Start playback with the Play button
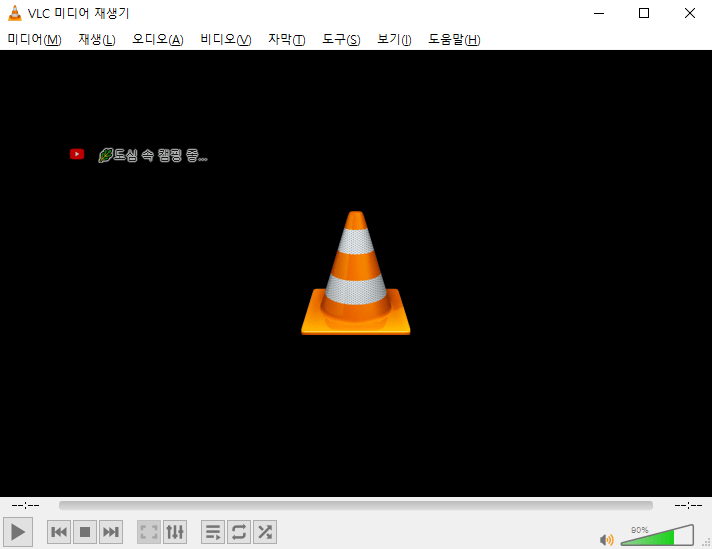 18,532
